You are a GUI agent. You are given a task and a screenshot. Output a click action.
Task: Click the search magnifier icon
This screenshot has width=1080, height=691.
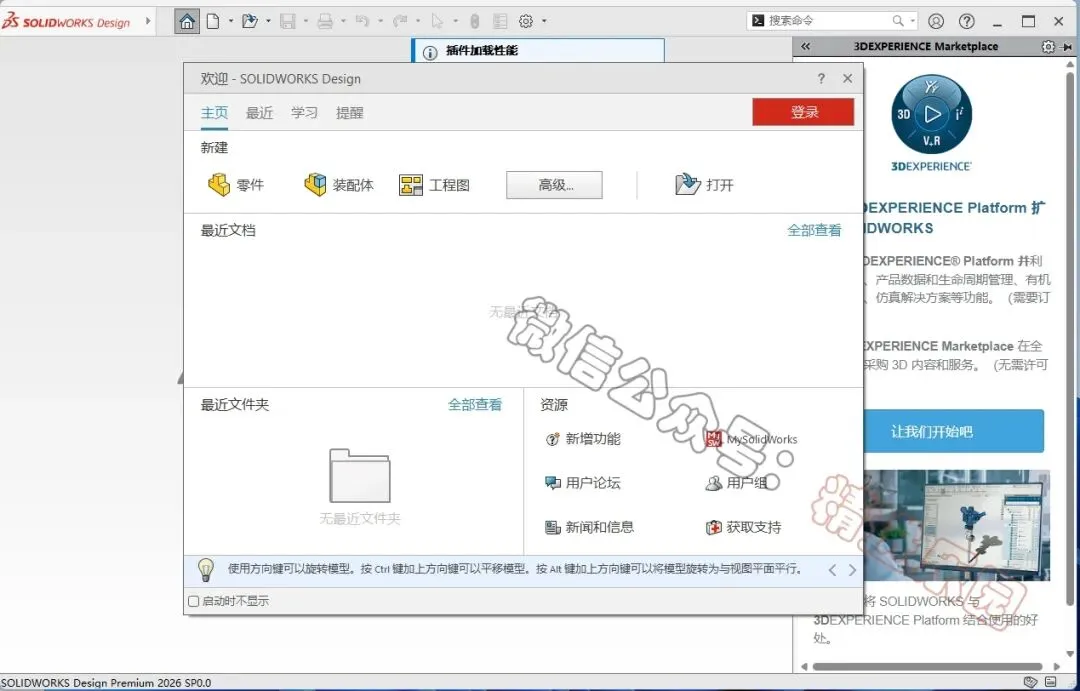(897, 21)
